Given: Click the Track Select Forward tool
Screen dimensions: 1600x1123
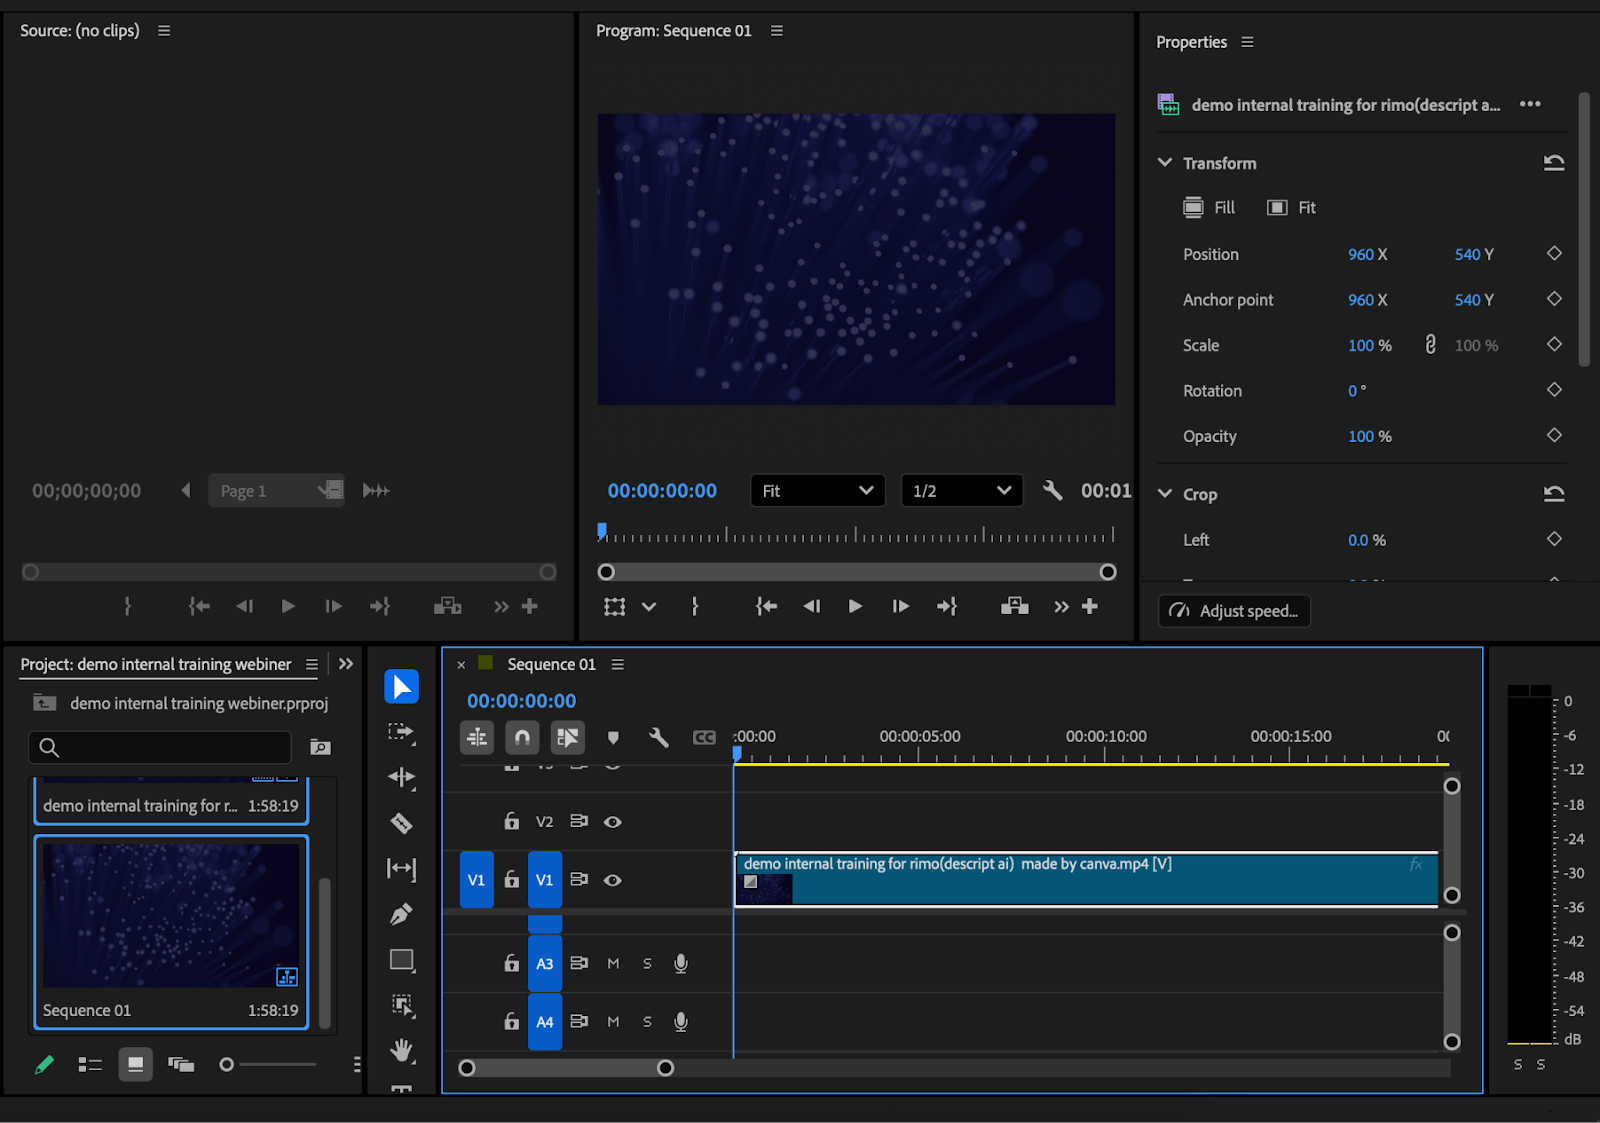Looking at the screenshot, I should [401, 732].
